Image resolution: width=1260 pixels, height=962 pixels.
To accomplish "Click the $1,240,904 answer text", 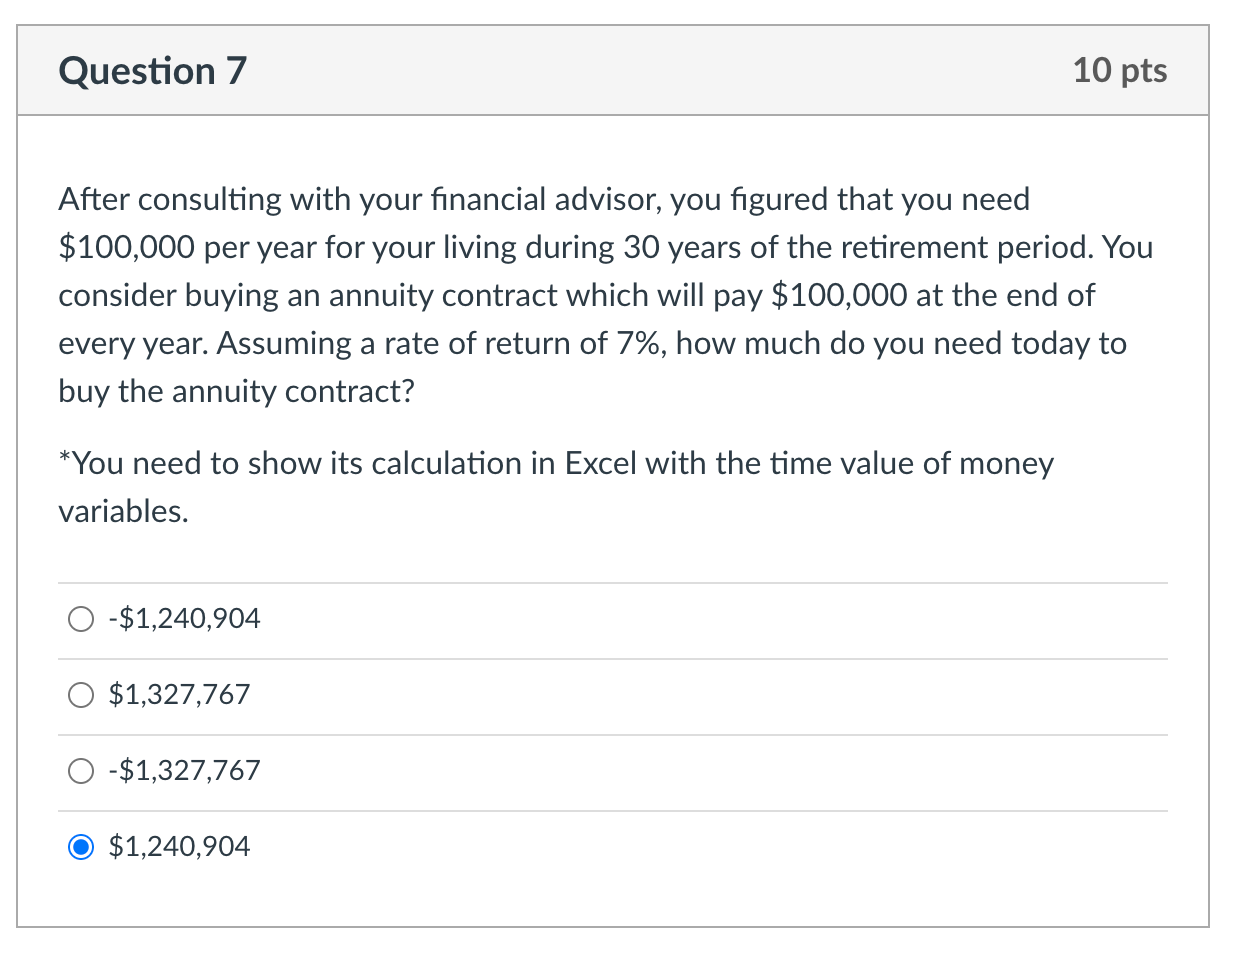I will coord(178,846).
